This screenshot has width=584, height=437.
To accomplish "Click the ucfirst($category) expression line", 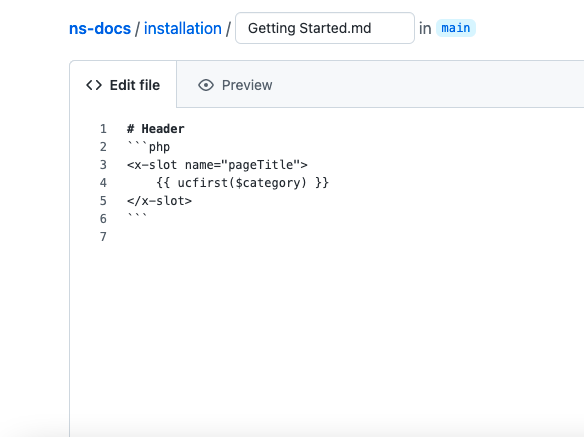I will click(242, 183).
